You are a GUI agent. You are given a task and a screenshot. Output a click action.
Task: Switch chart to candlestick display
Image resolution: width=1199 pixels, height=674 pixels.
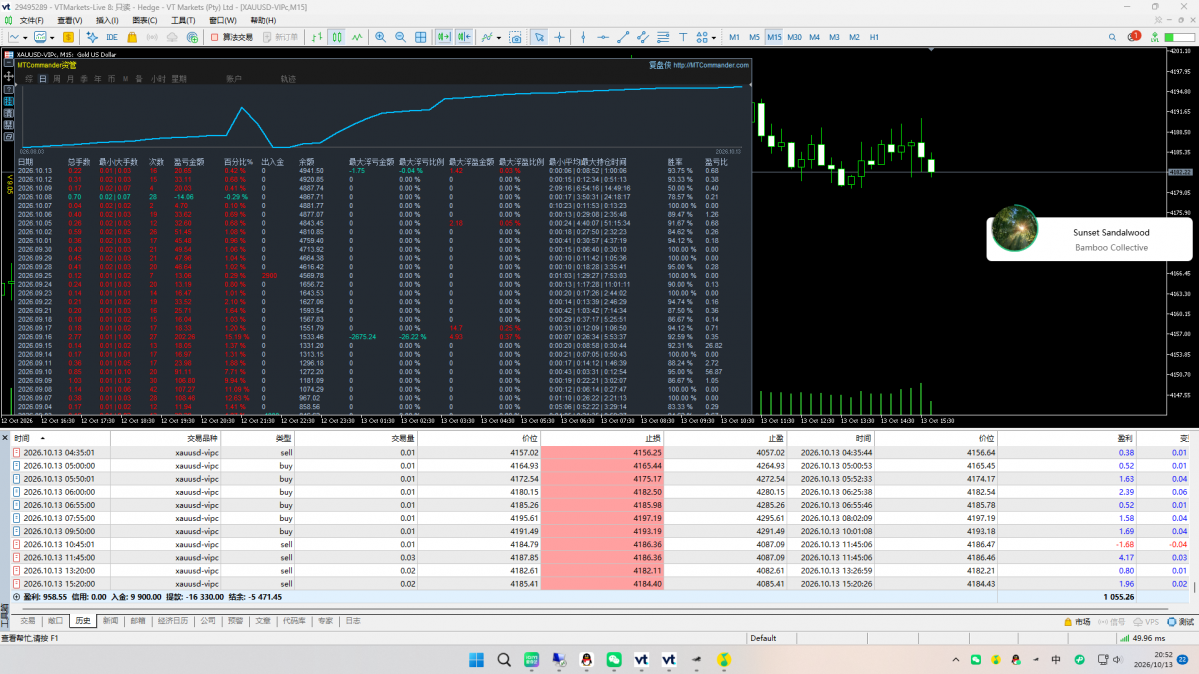pyautogui.click(x=337, y=37)
